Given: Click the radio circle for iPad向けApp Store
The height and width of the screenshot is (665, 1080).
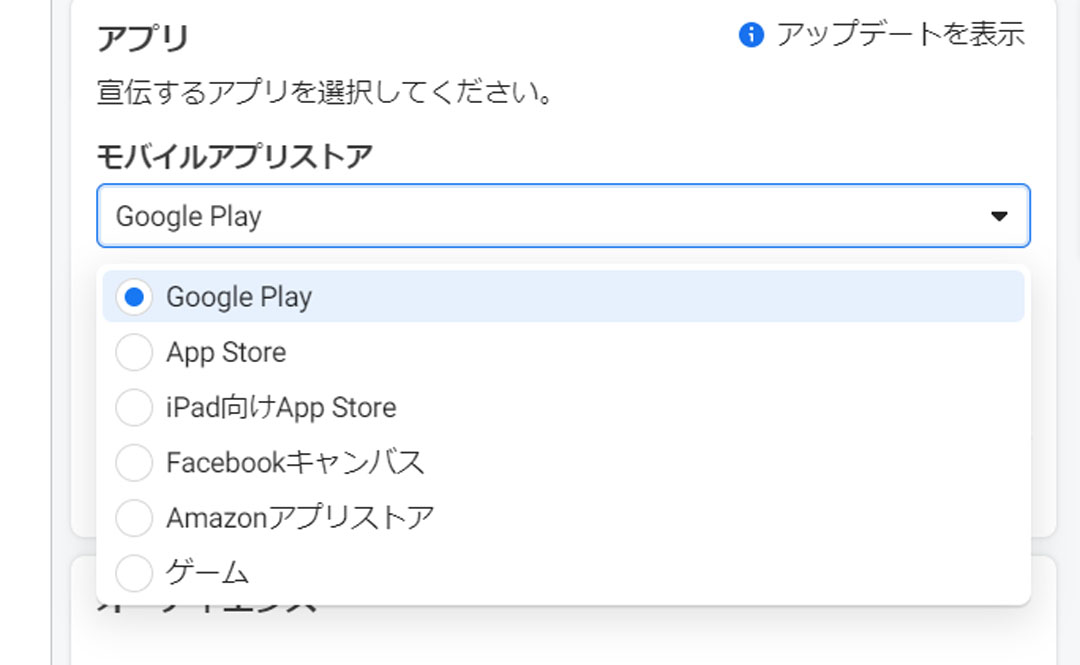Looking at the screenshot, I should point(134,407).
